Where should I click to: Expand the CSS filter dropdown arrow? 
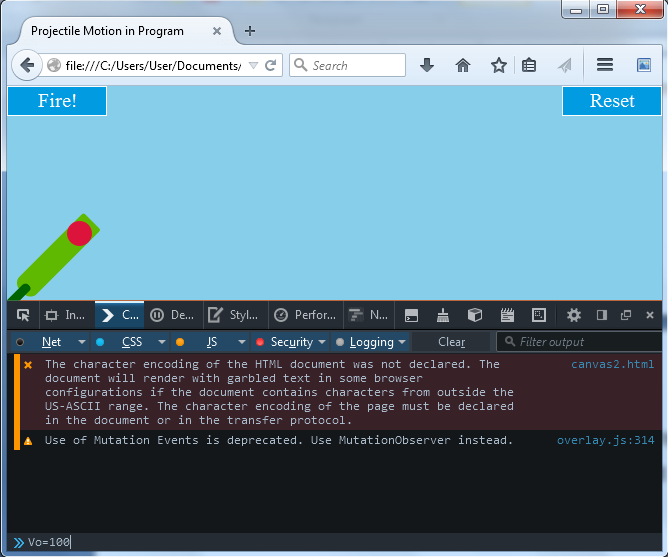(162, 342)
